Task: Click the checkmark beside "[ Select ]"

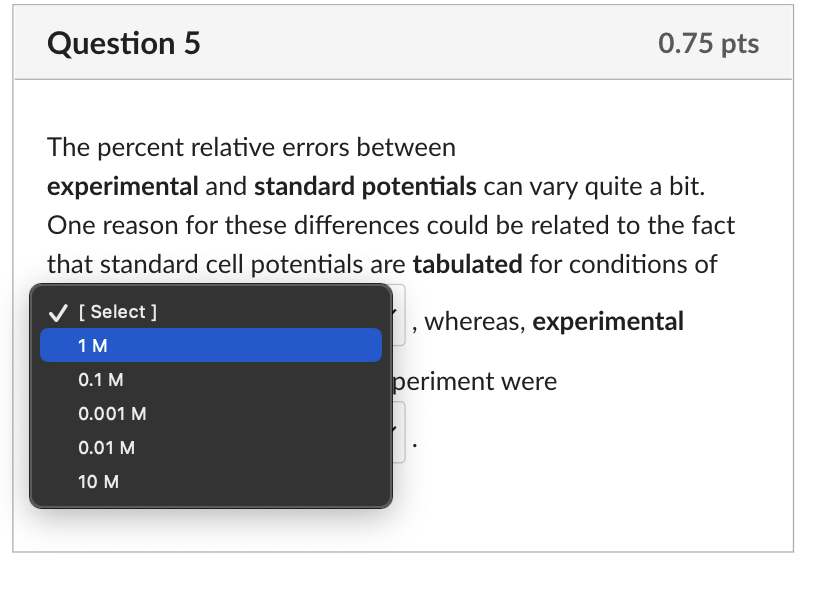Action: click(55, 311)
